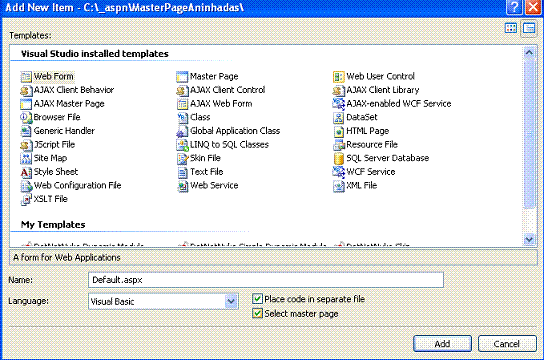This screenshot has width=544, height=360.
Task: Click the "AJAX Web Form" label
Action: [x=221, y=104]
